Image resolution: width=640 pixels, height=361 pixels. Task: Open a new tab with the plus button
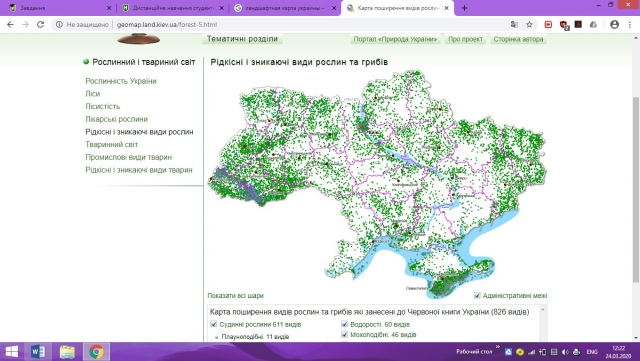pos(464,8)
